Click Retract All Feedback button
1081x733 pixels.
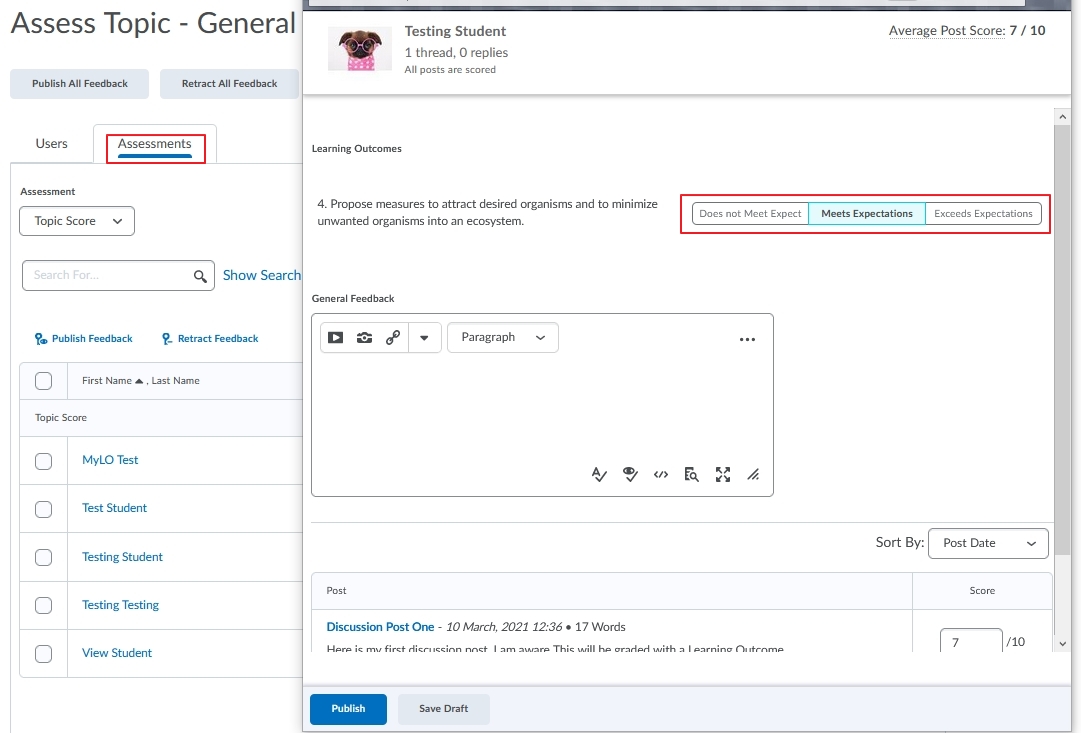[230, 83]
